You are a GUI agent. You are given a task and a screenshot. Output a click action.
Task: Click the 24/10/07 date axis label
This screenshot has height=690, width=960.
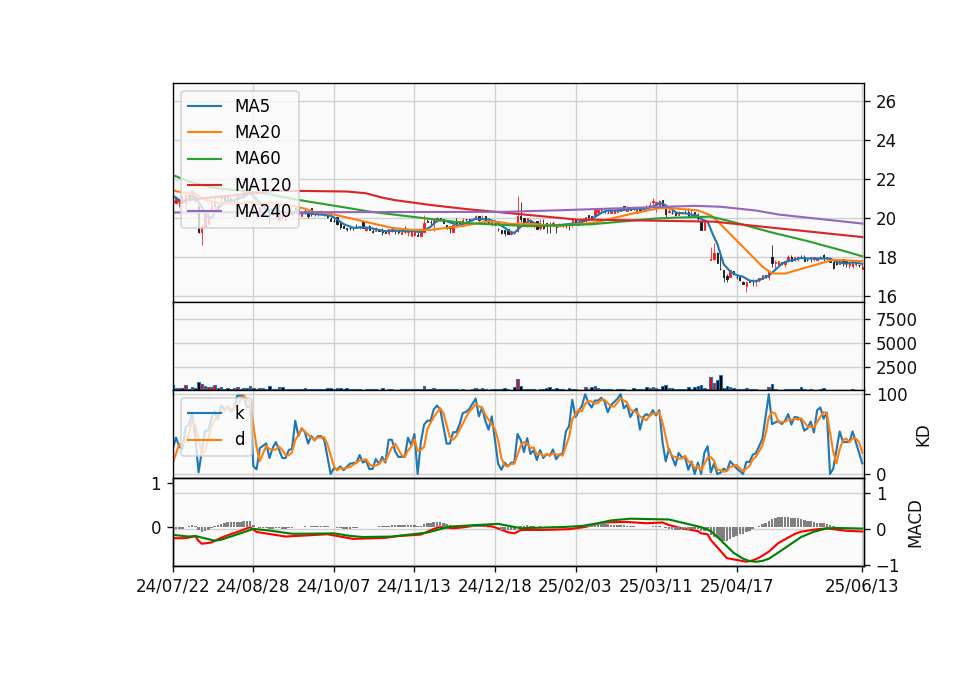pyautogui.click(x=334, y=586)
